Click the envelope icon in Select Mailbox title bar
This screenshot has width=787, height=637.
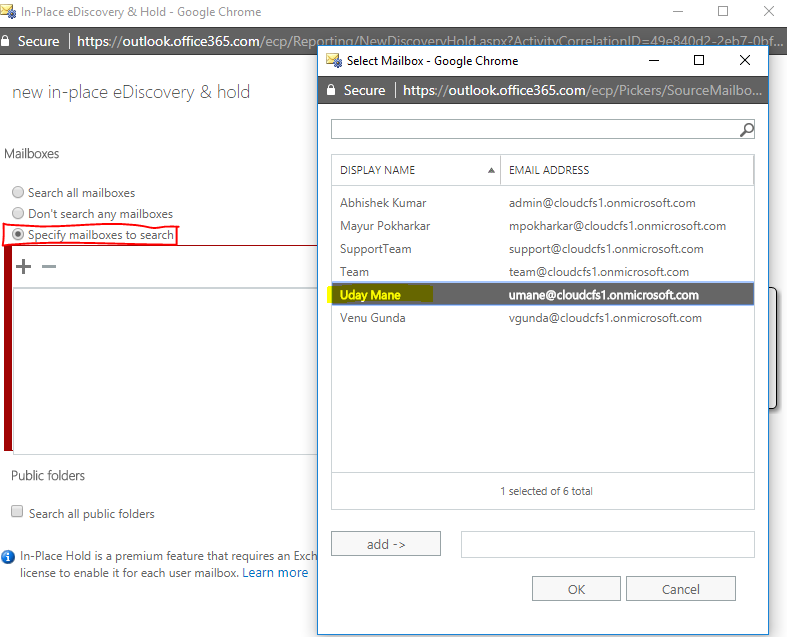(x=333, y=60)
